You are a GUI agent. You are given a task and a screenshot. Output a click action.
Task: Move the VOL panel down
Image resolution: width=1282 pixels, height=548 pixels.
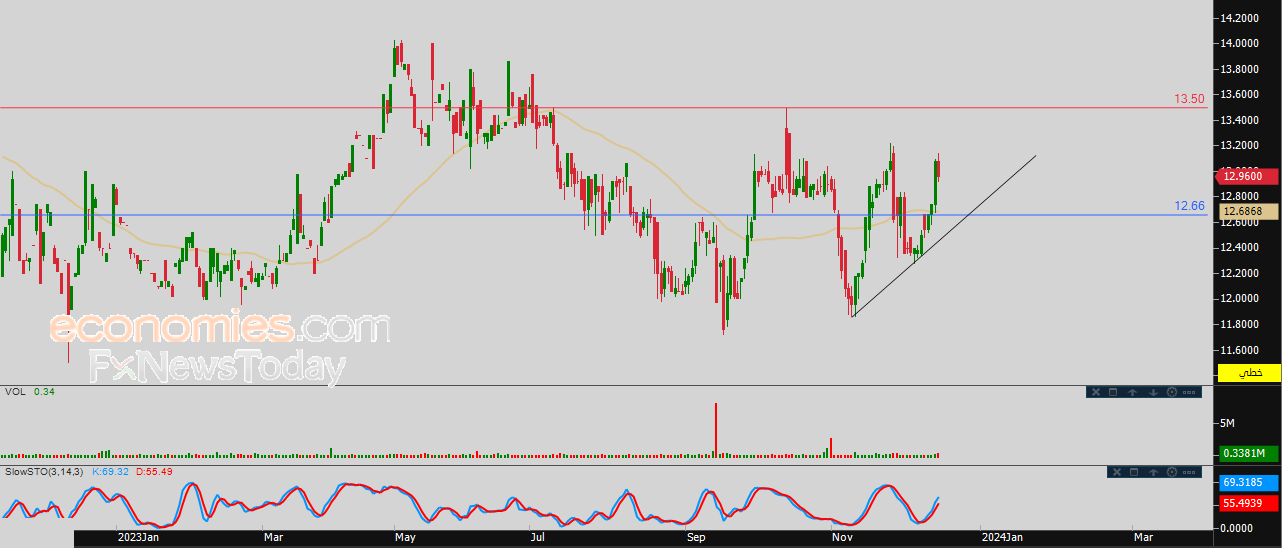1153,392
